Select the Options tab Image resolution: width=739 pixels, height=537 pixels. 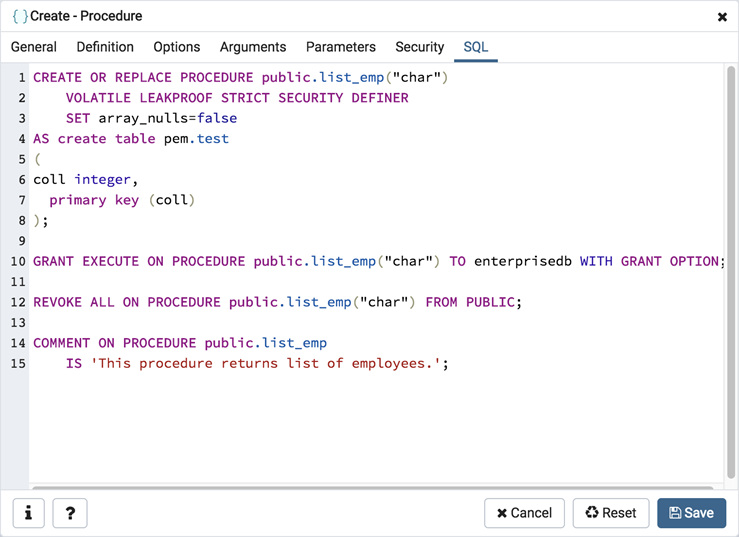pos(177,47)
